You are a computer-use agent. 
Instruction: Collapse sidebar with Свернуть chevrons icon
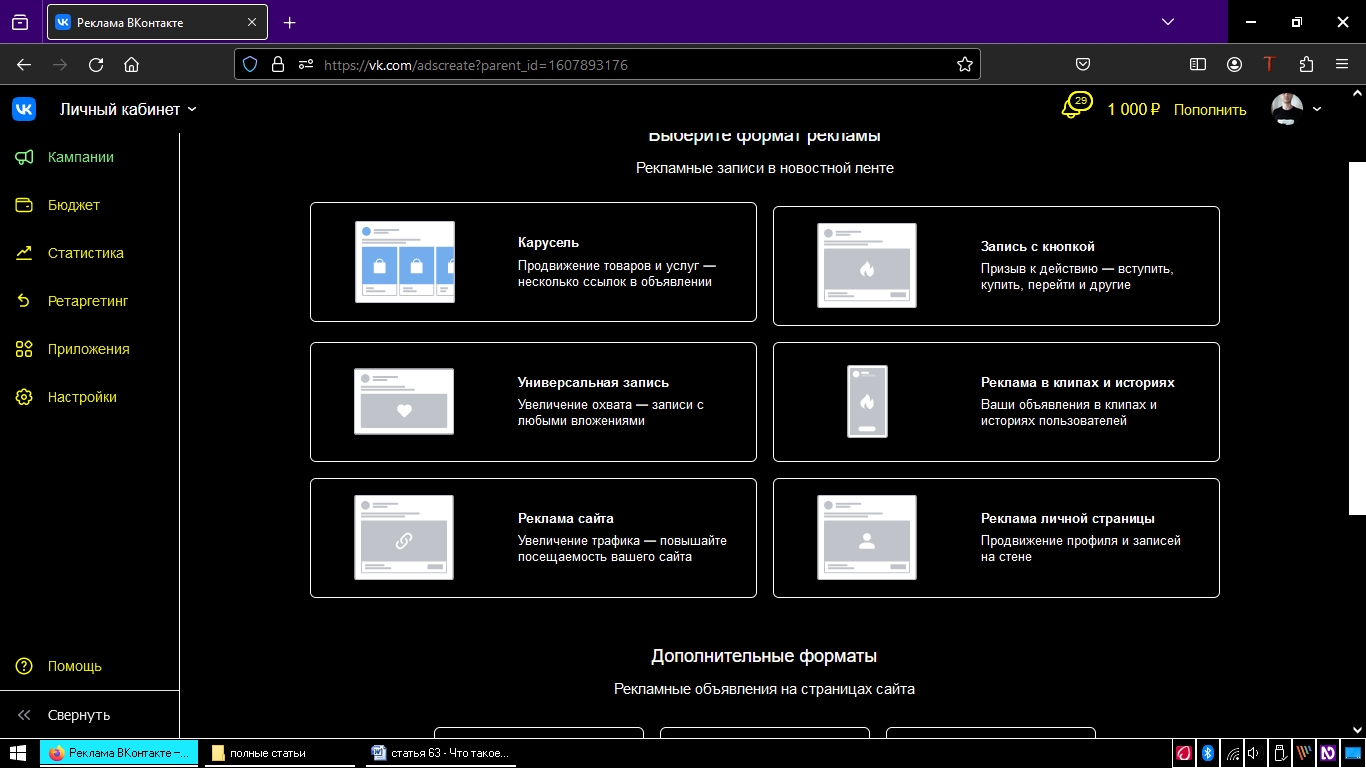point(25,715)
